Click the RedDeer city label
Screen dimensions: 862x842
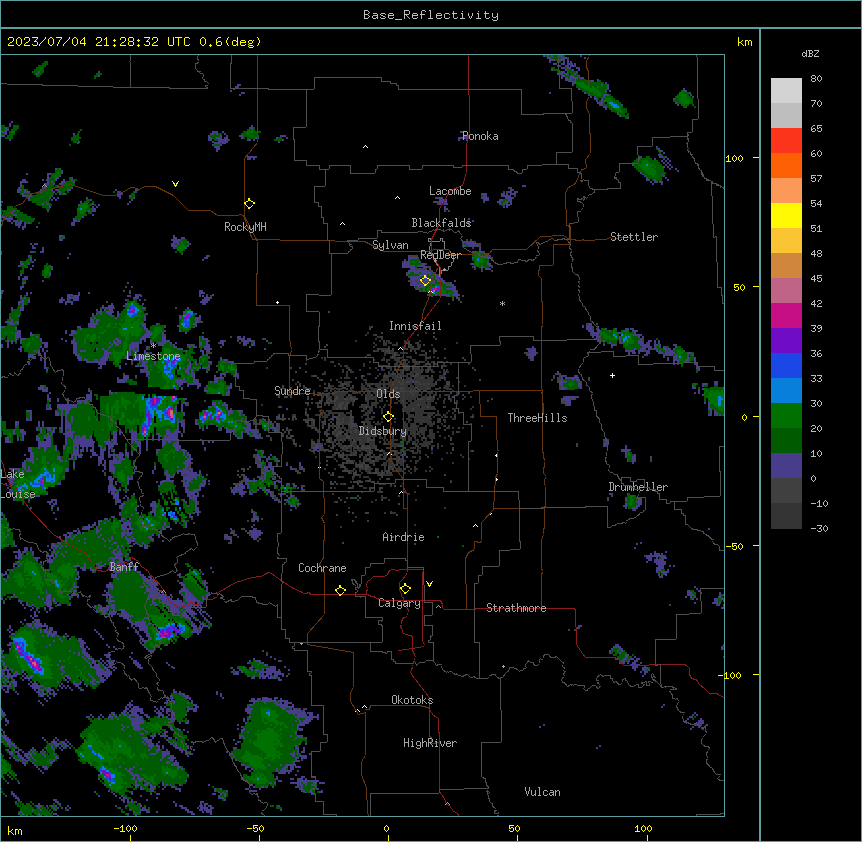click(x=440, y=255)
